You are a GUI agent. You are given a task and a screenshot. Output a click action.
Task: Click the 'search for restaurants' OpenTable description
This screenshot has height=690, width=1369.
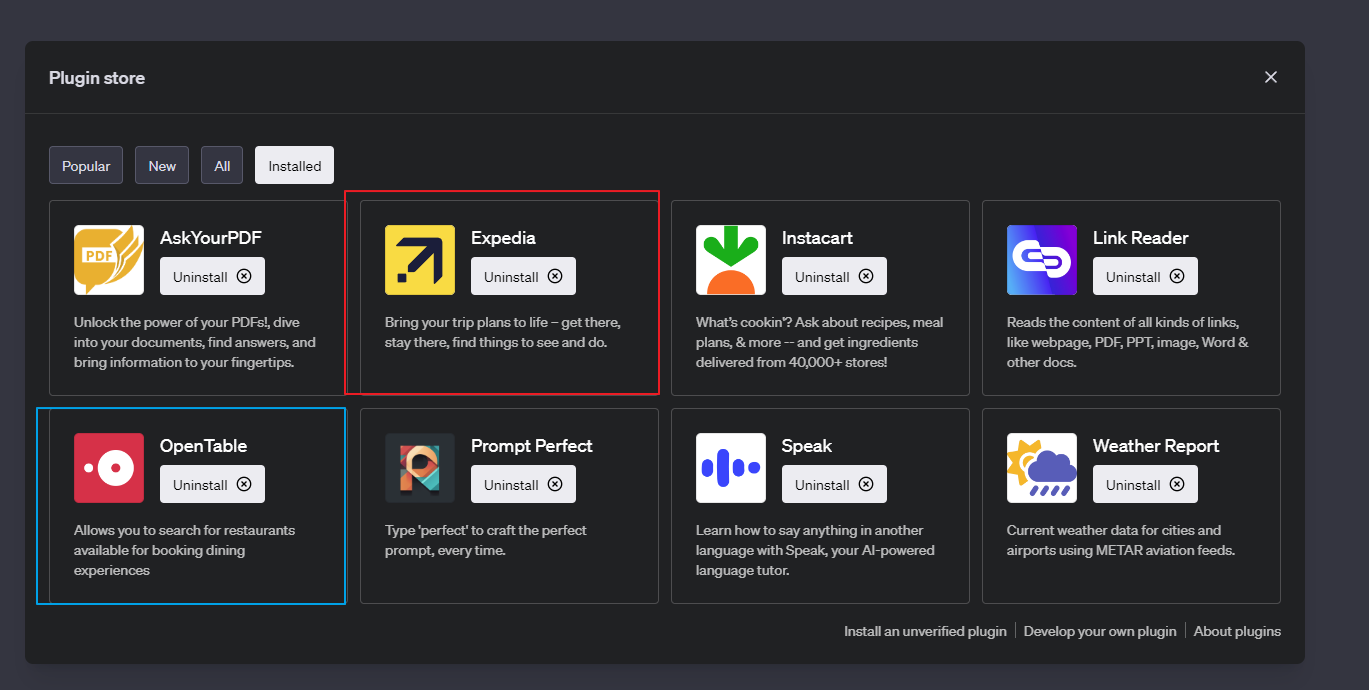[185, 550]
